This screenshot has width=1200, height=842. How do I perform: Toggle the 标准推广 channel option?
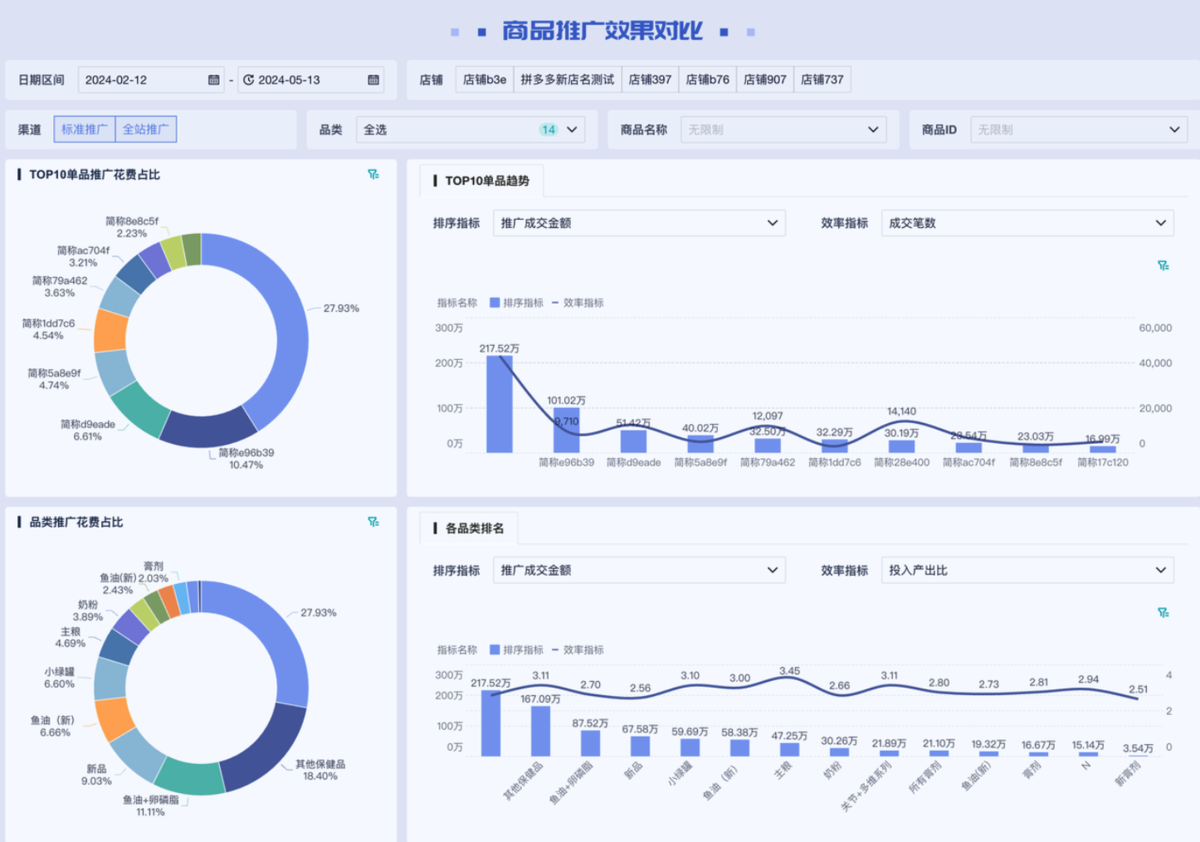click(84, 129)
